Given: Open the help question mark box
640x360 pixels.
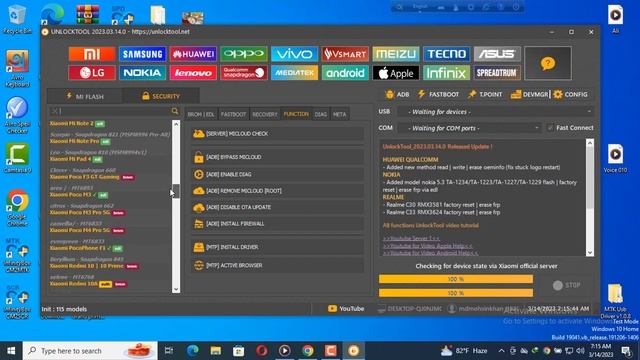Looking at the screenshot, I should [x=548, y=63].
